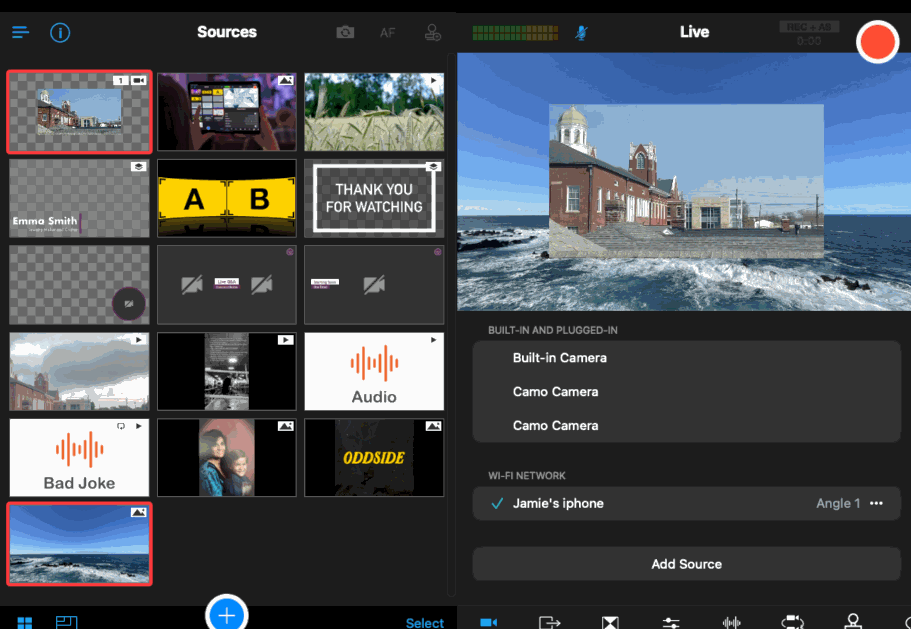Open the sliders settings tab
The image size is (911, 629).
671,623
